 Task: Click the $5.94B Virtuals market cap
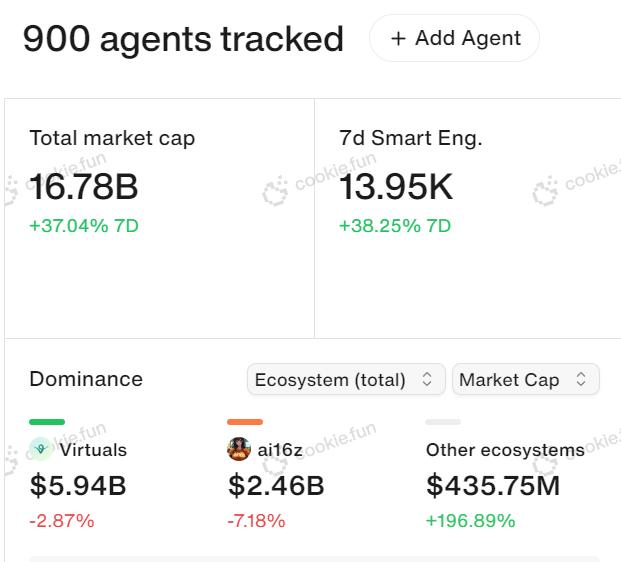78,486
